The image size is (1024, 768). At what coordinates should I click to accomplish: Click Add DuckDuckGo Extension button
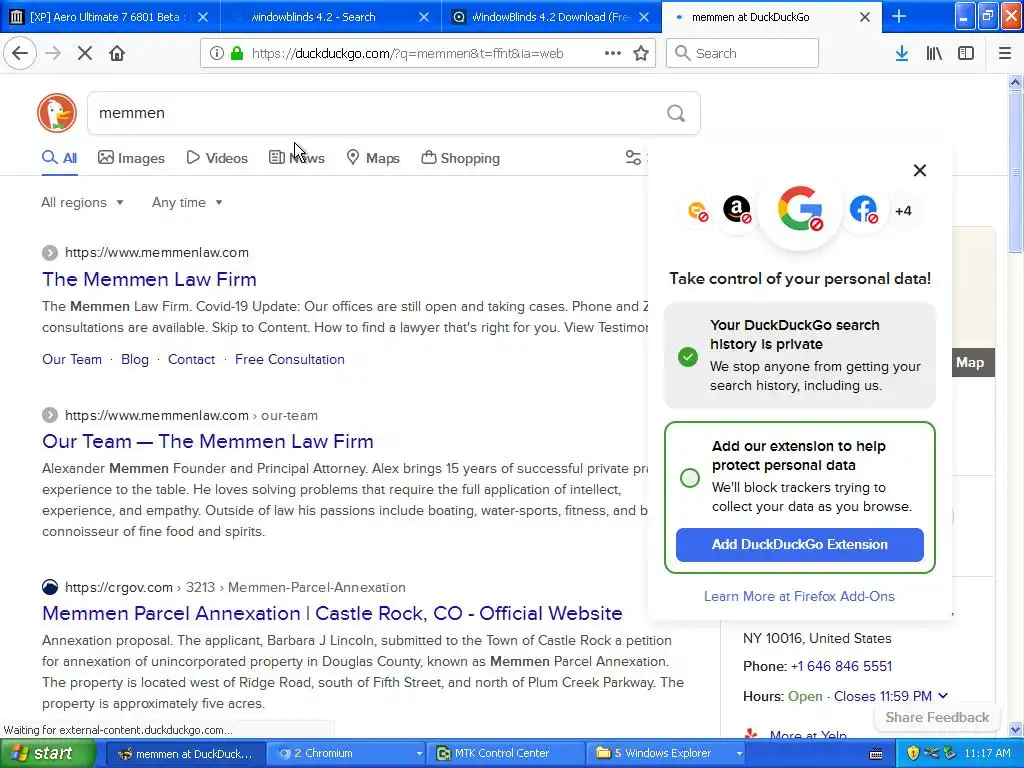[x=799, y=545]
